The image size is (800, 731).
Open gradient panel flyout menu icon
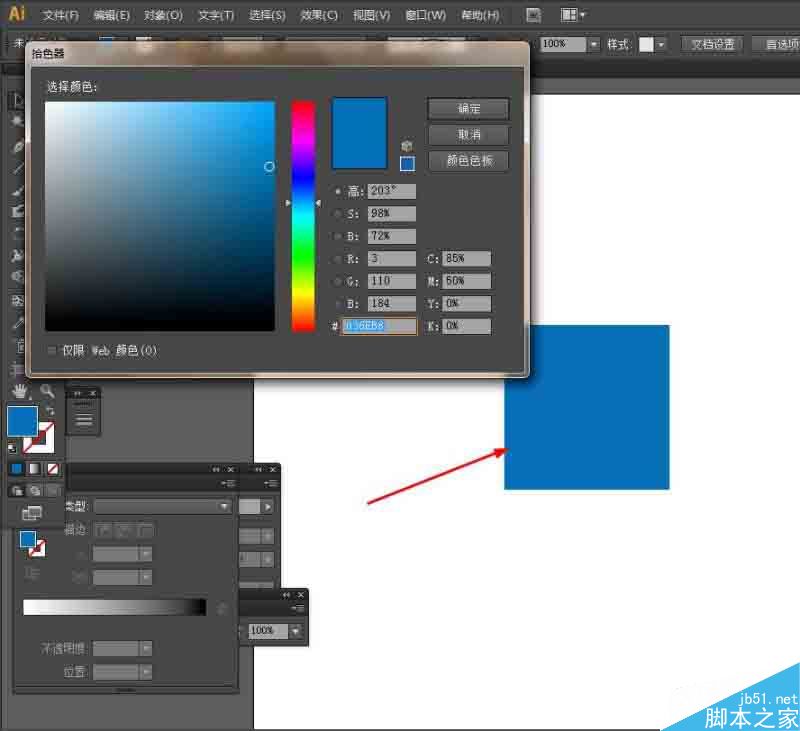[230, 483]
